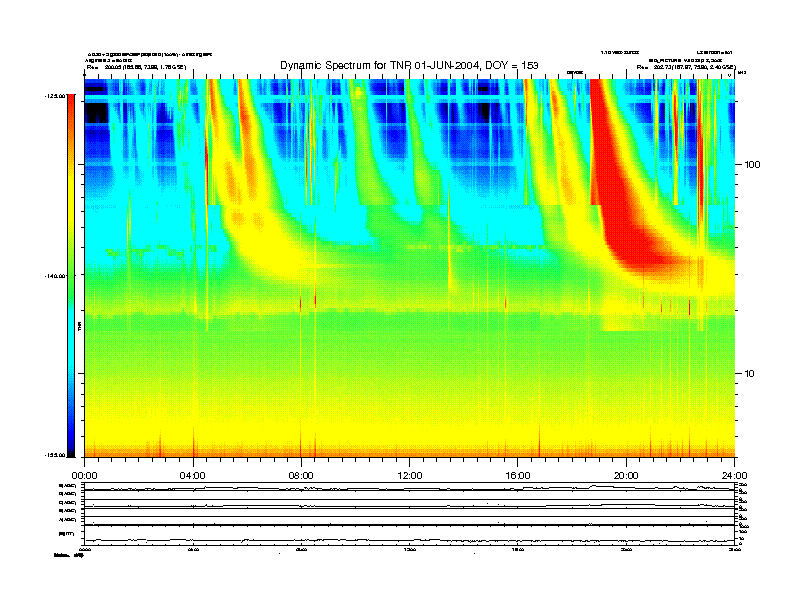Screen dimensions: 792x612
Task: Click the bottom line-plot panel's left axis label
Action: (x=66, y=533)
